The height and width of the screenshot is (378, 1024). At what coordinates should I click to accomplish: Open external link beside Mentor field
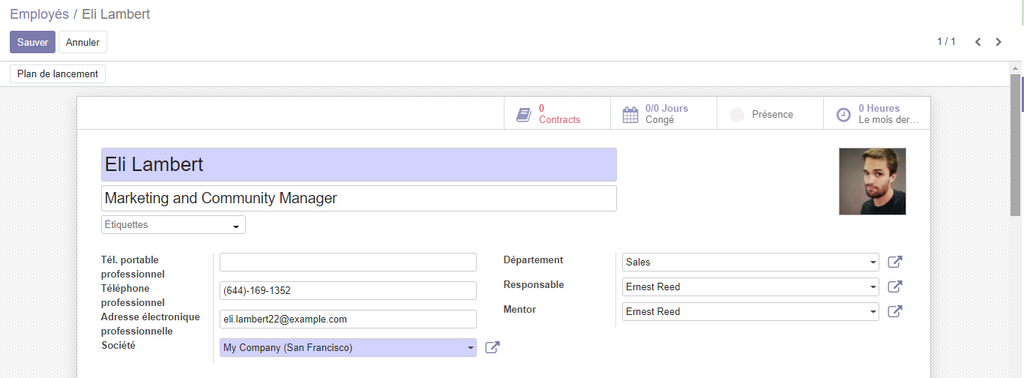(895, 311)
